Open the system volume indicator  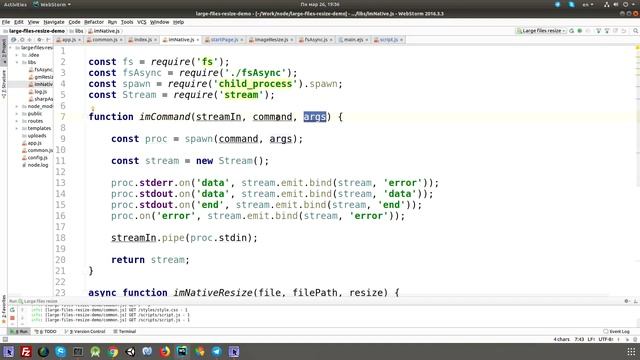(616, 4)
